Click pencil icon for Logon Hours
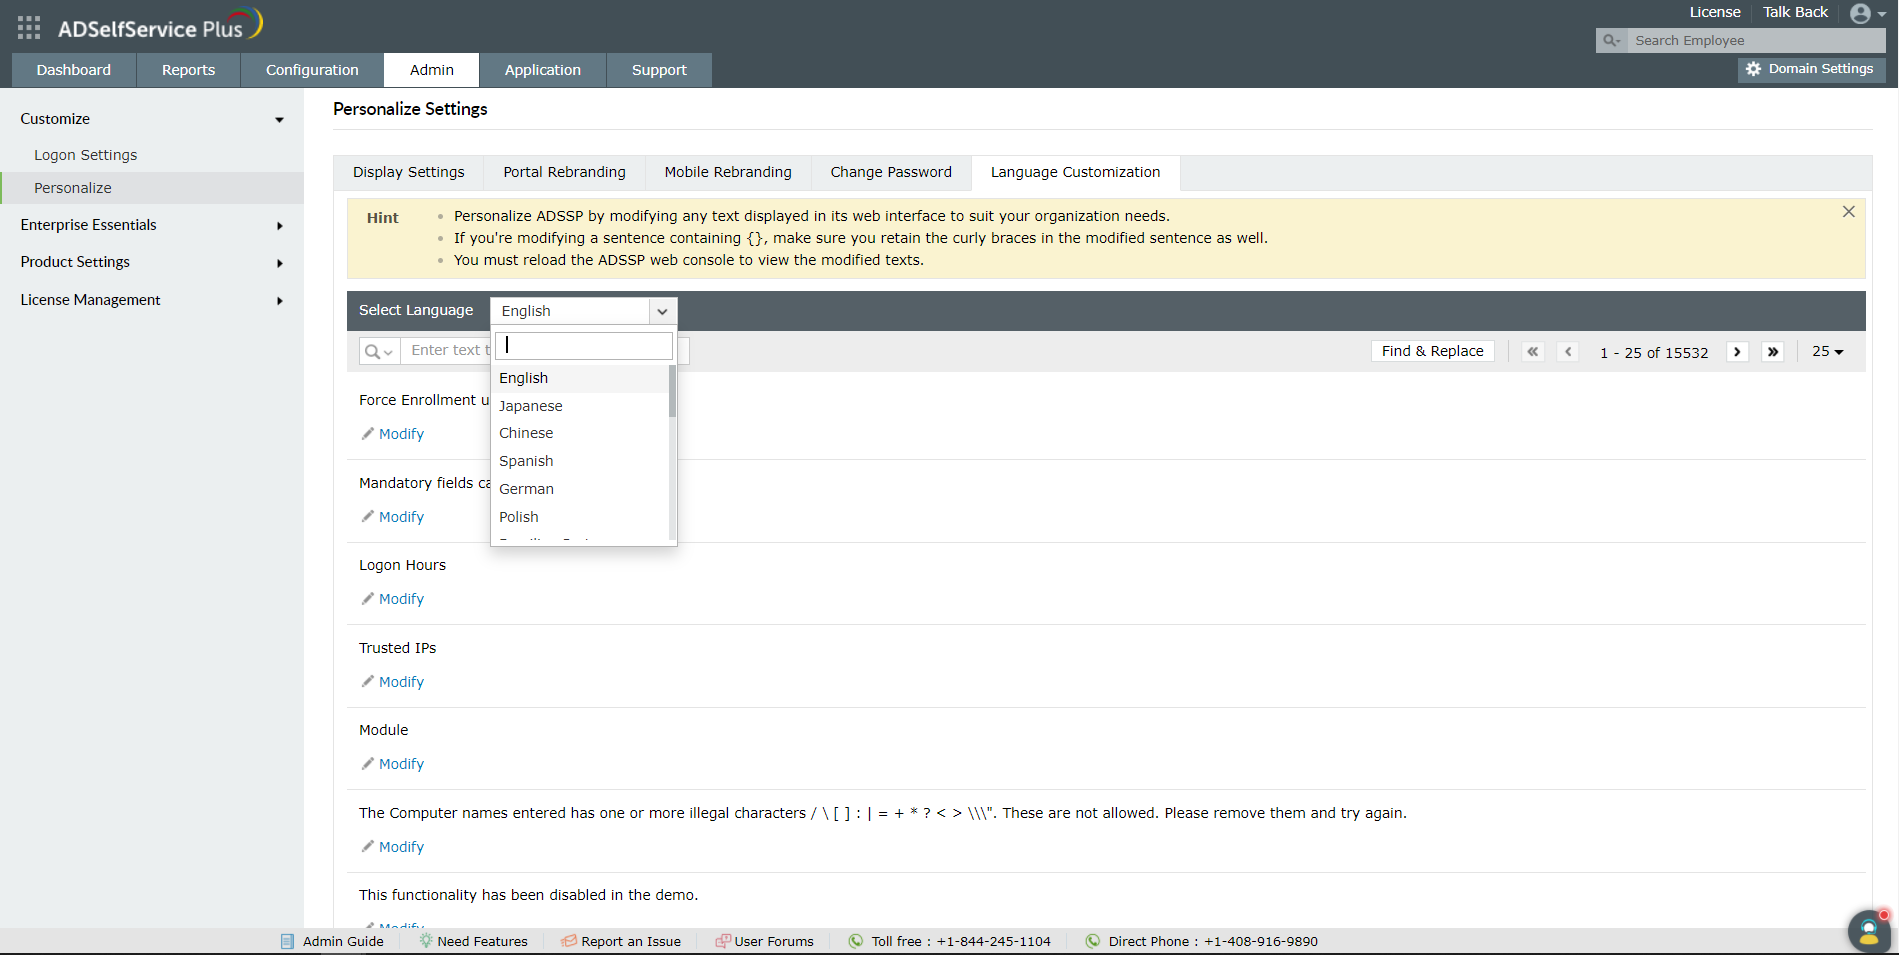 pos(367,599)
